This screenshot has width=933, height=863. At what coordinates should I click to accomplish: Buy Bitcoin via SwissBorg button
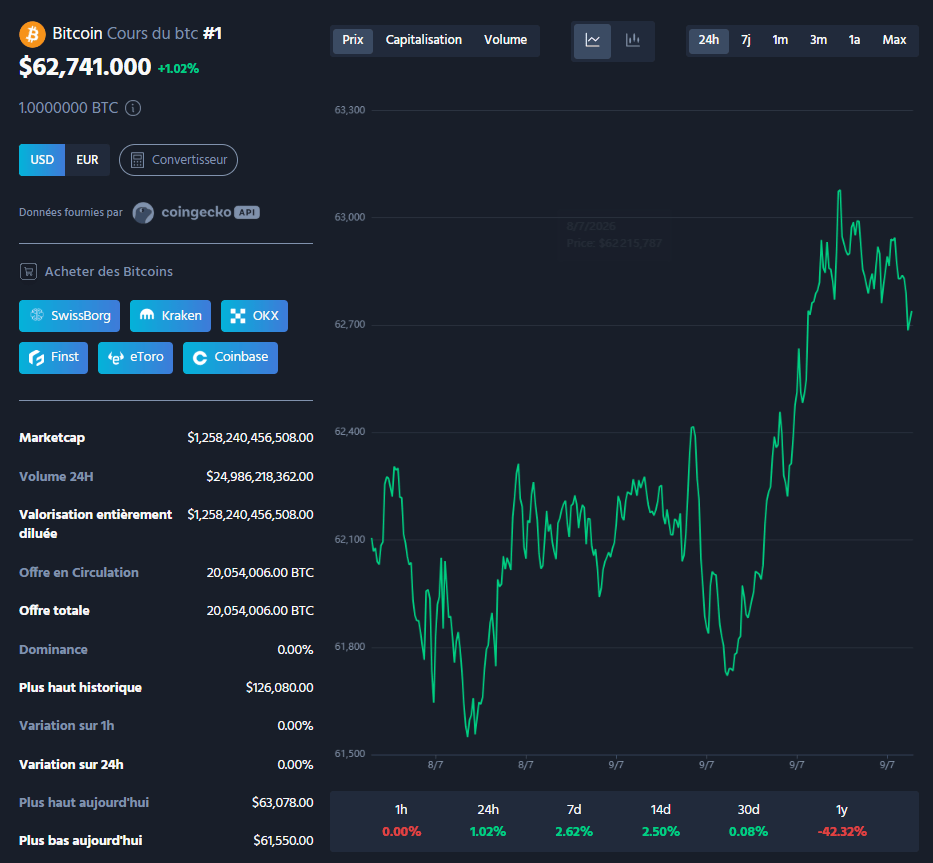[70, 315]
